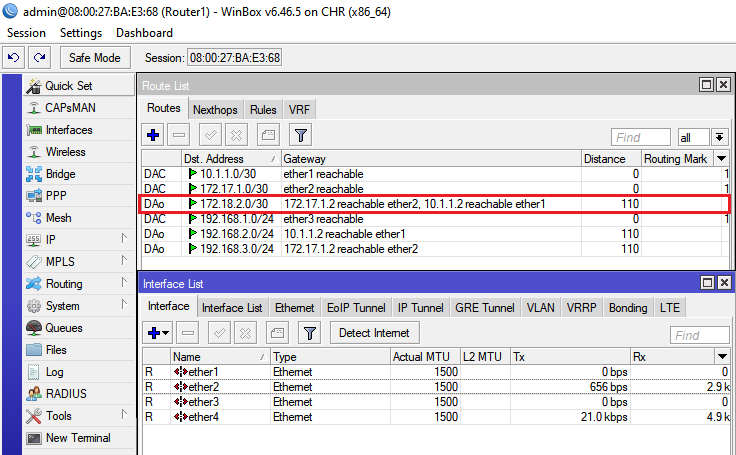Click the Detect Internet button
Image resolution: width=736 pixels, height=455 pixels.
[374, 333]
